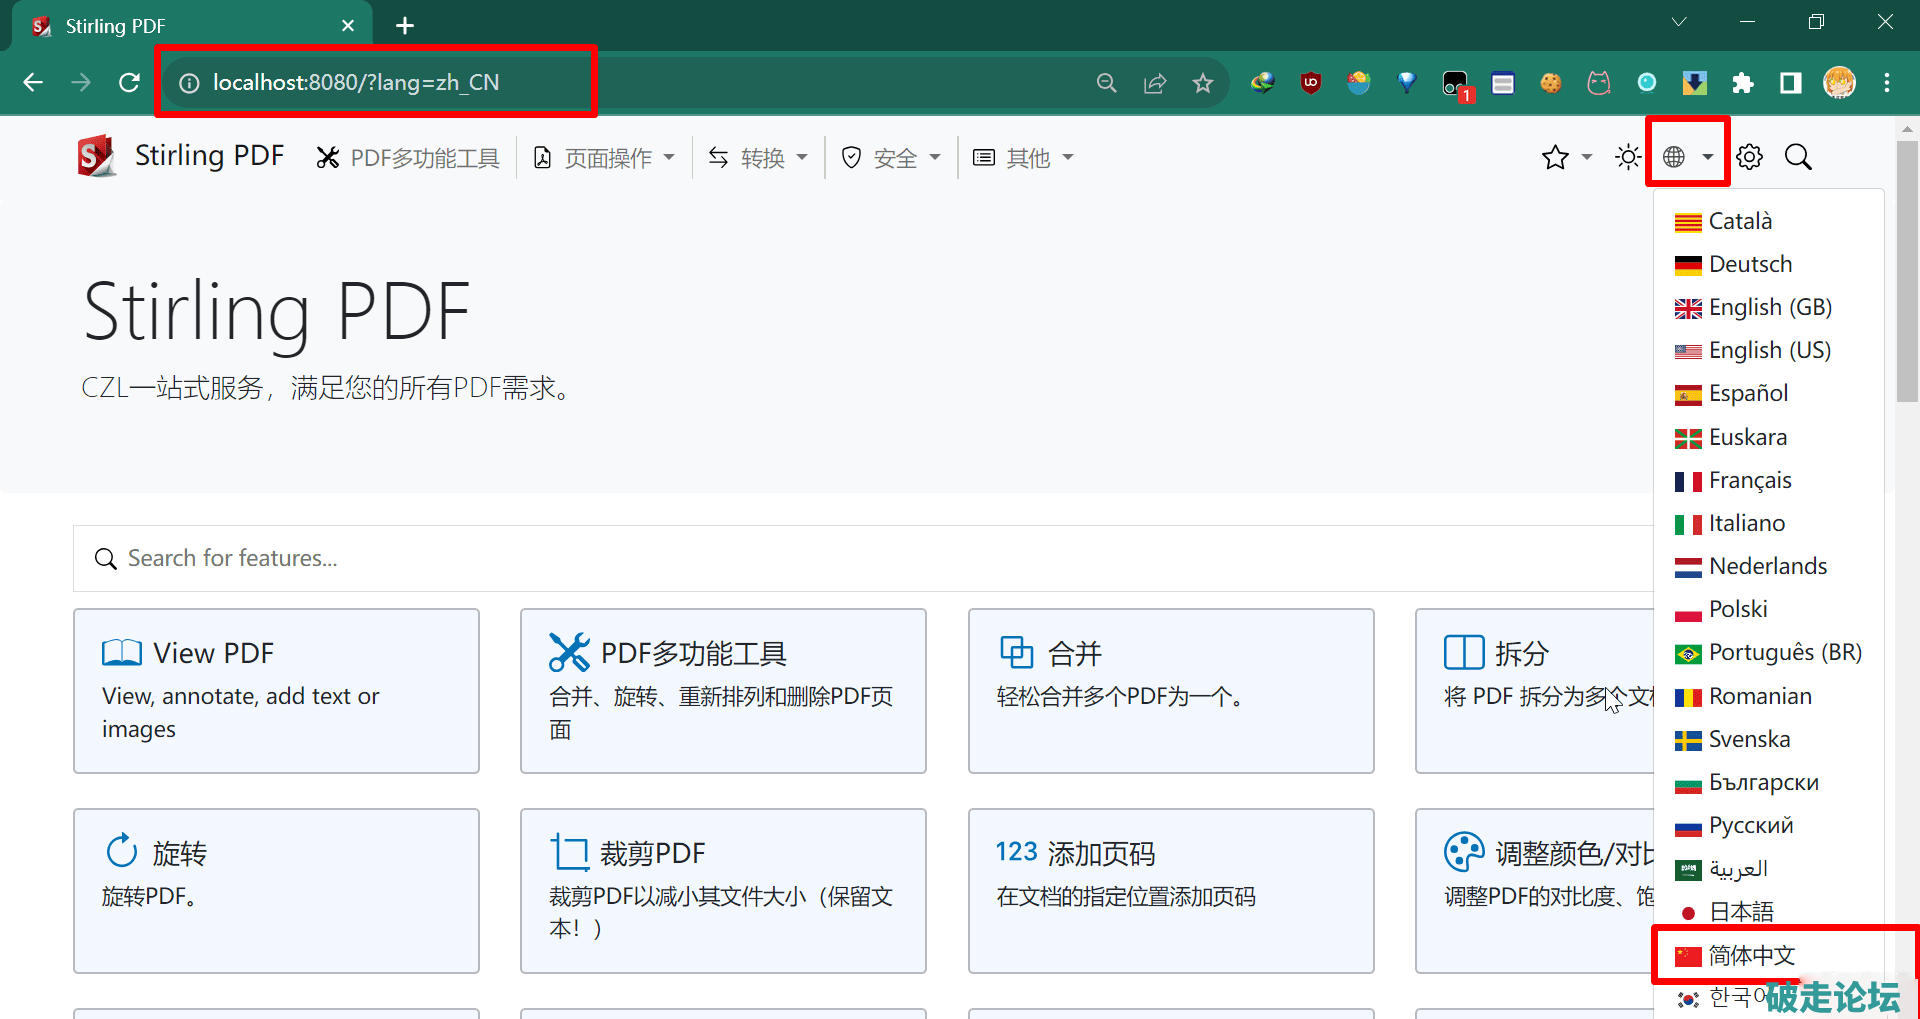Click the Stirling PDF logo icon

click(x=97, y=157)
